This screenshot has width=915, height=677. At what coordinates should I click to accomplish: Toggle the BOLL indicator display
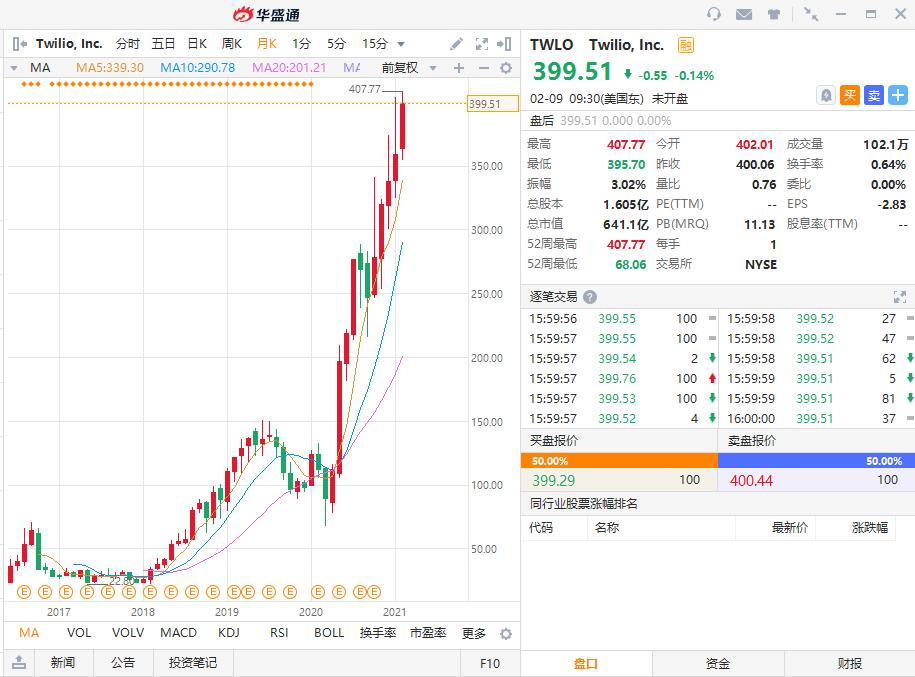coord(329,633)
